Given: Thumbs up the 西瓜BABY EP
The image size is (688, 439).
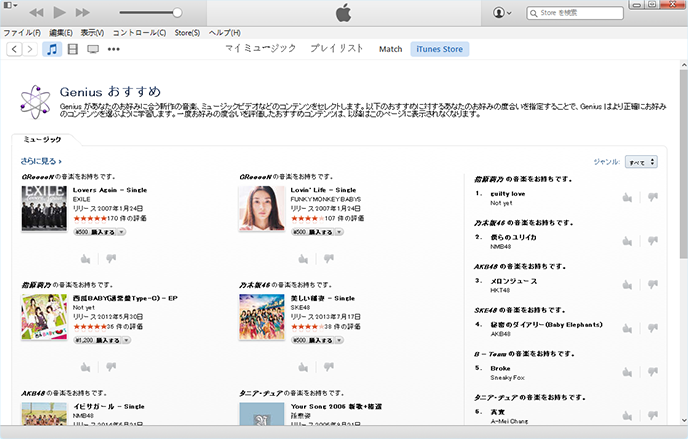Looking at the screenshot, I should 86,367.
